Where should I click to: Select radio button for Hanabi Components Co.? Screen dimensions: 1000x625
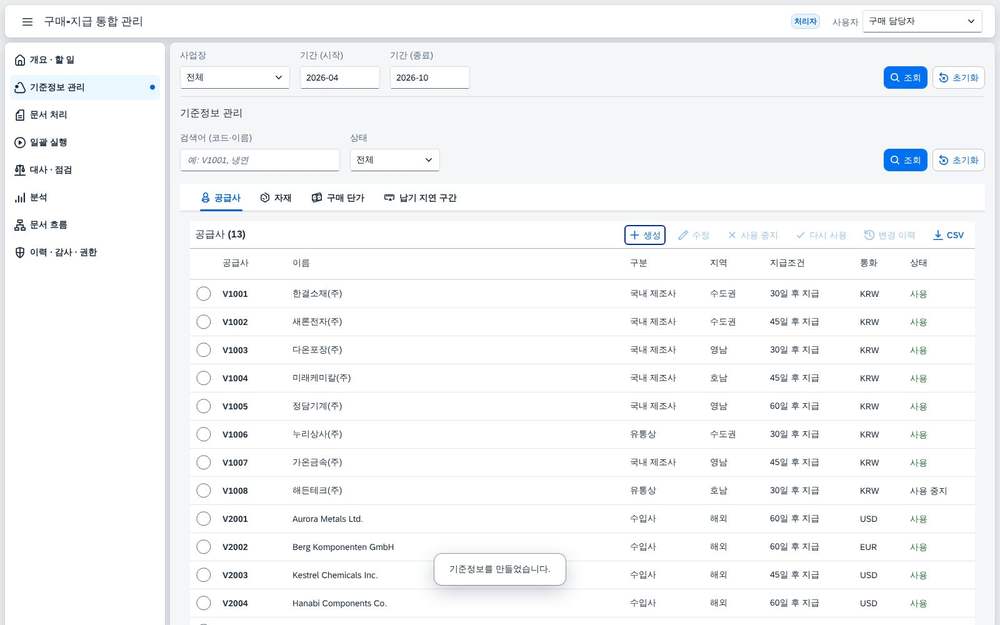pos(203,603)
